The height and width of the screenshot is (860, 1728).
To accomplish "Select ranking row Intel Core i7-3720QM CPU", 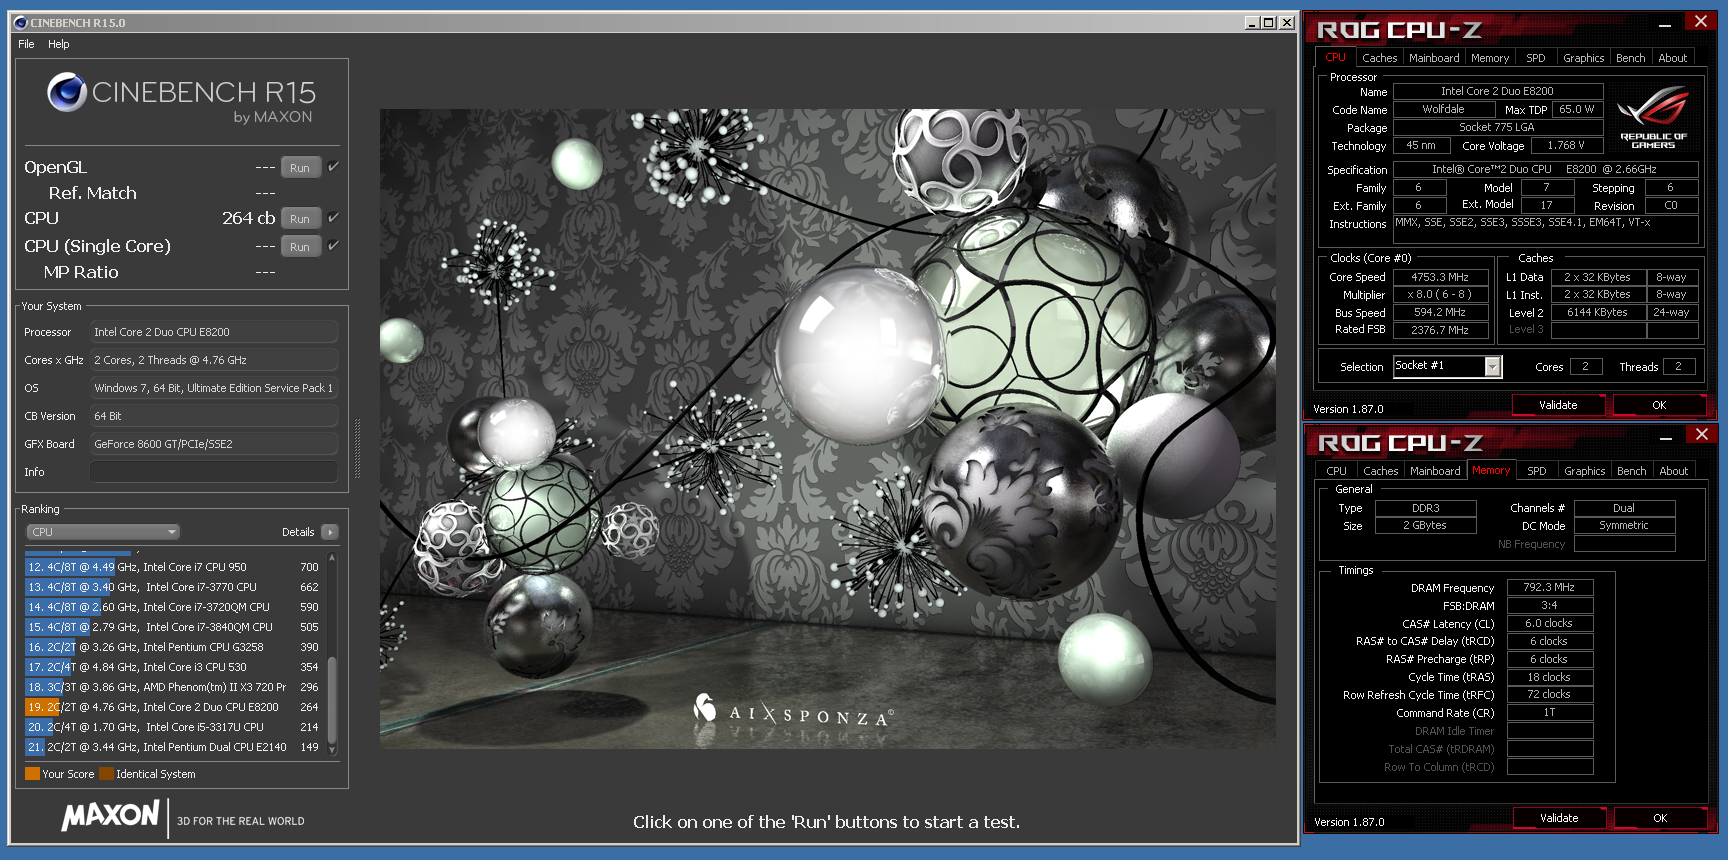I will click(x=173, y=607).
